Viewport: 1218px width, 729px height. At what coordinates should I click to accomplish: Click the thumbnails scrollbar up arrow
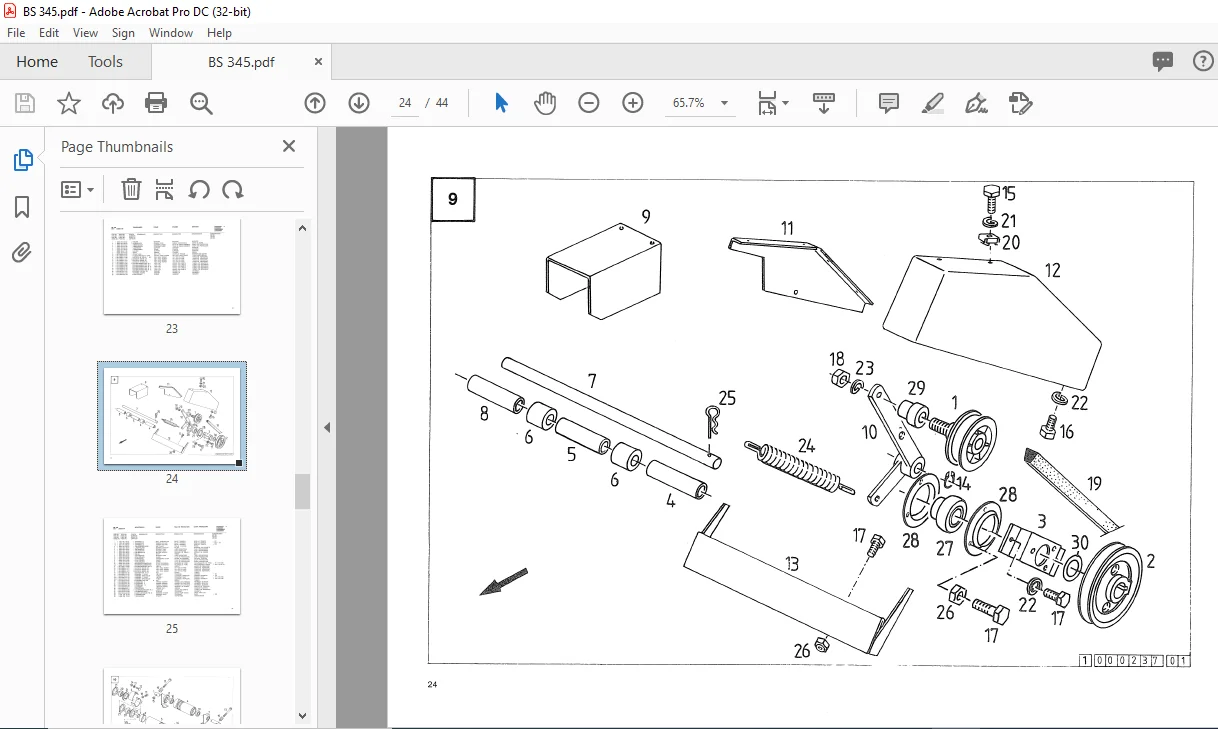pyautogui.click(x=303, y=228)
